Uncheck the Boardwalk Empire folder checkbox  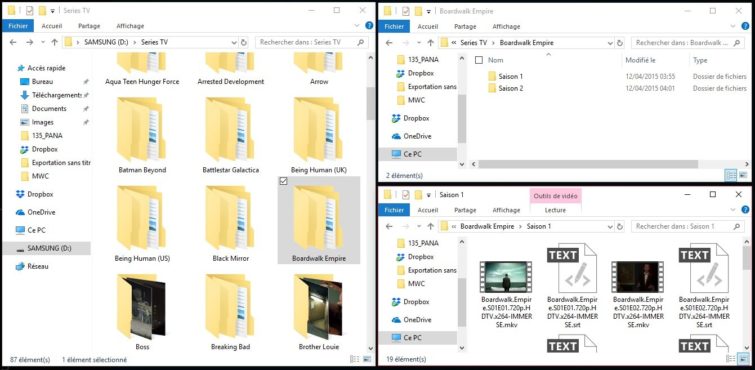pos(283,181)
